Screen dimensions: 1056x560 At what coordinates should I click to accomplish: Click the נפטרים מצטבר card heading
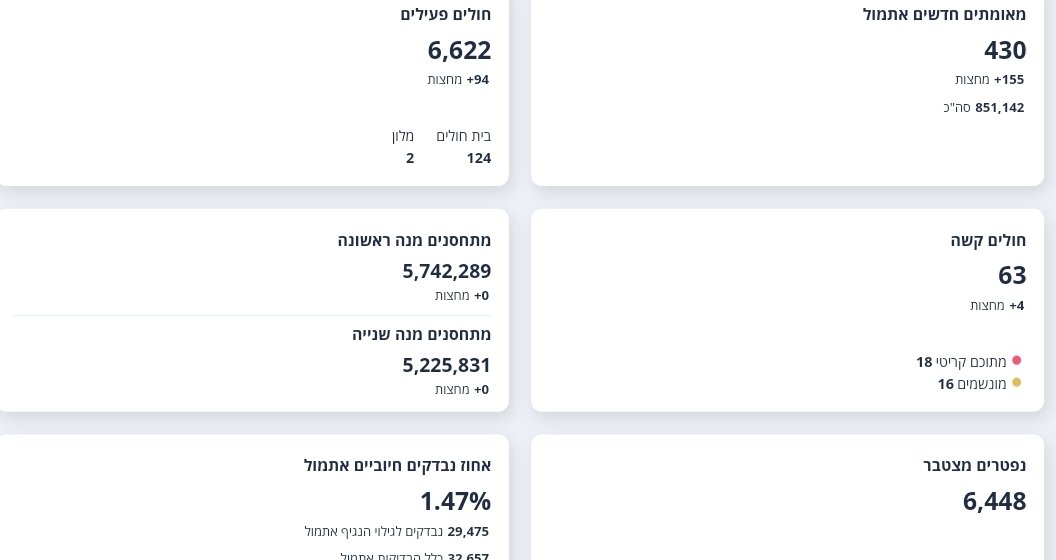point(974,465)
